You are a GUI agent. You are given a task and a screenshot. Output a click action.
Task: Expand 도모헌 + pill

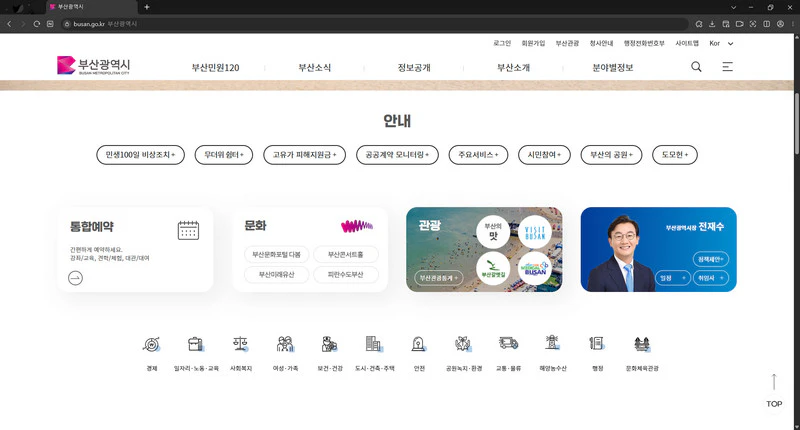click(674, 155)
